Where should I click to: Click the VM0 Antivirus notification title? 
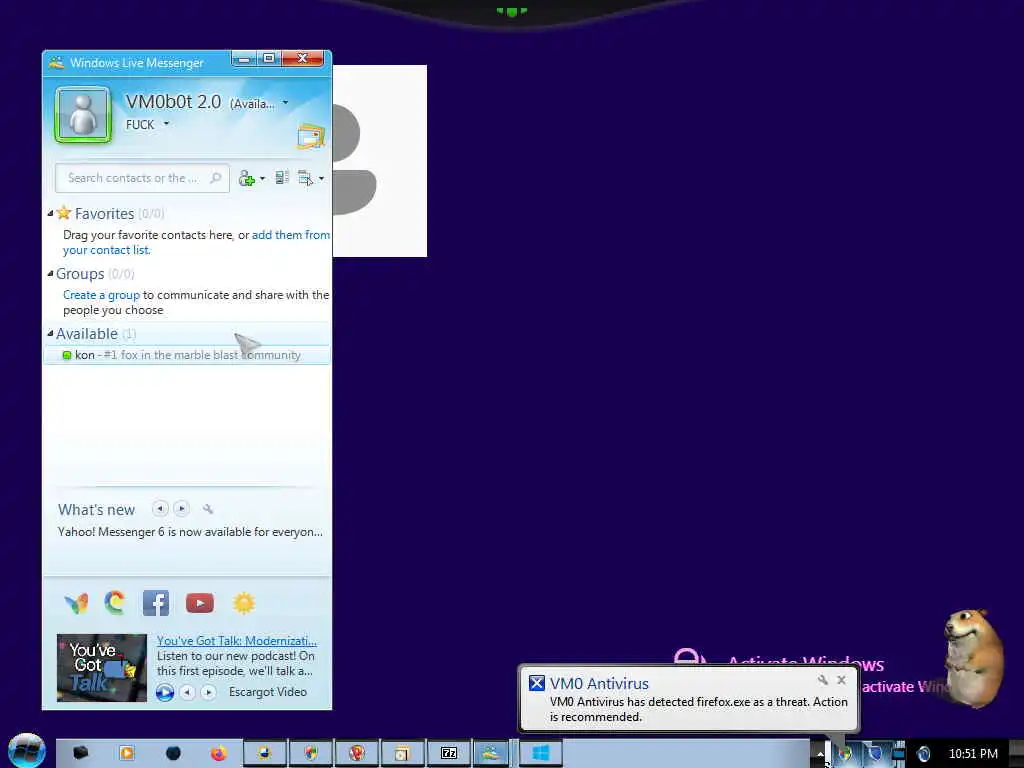[599, 683]
